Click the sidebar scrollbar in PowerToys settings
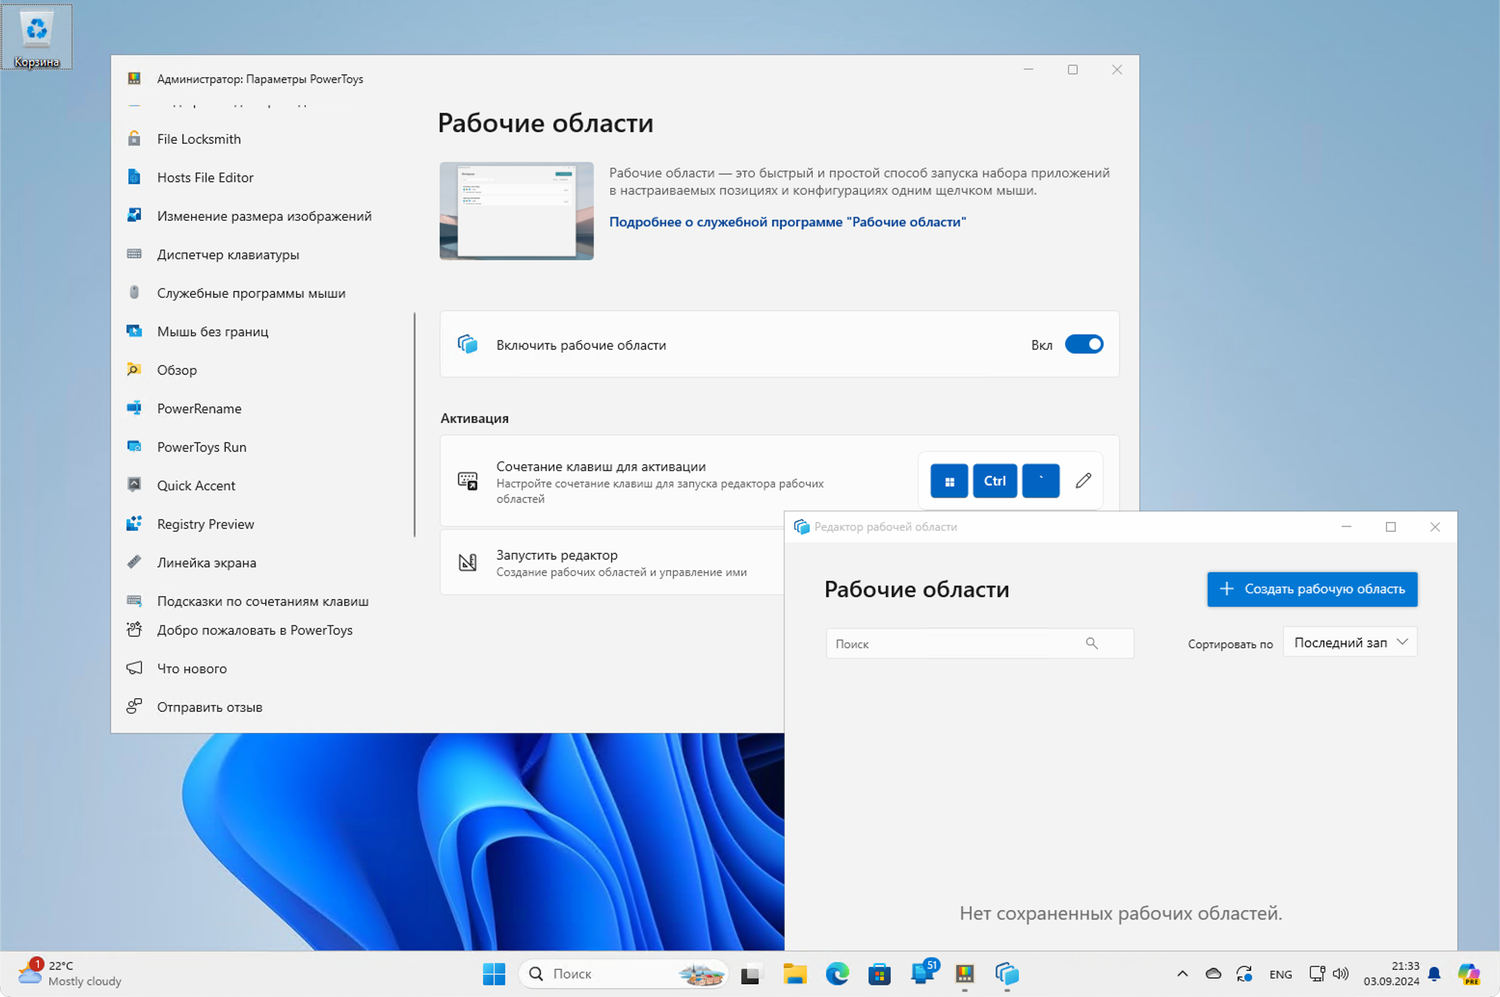 coord(414,425)
